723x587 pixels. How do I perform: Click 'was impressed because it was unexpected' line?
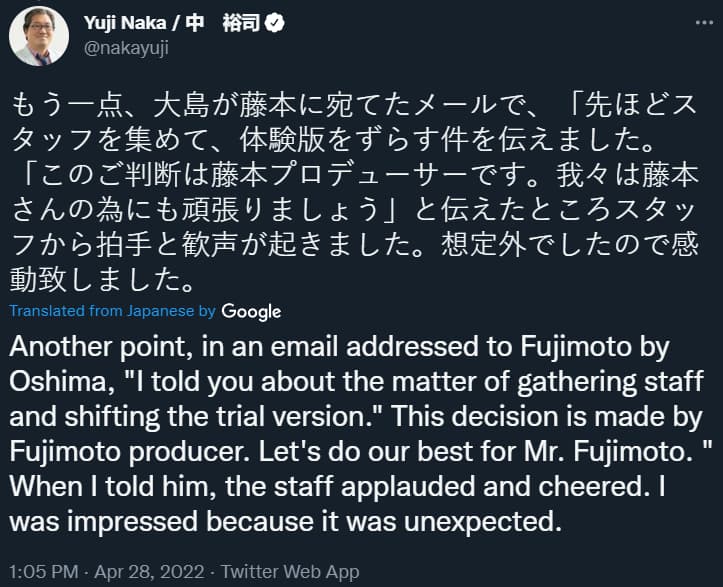click(x=285, y=522)
